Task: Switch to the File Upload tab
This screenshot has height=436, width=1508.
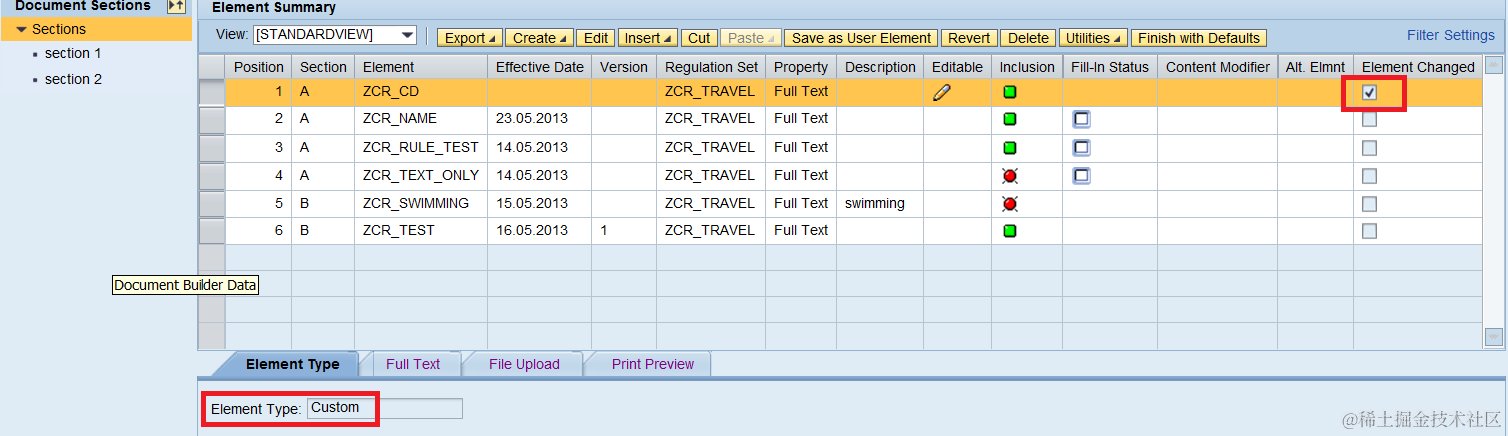Action: [x=524, y=364]
